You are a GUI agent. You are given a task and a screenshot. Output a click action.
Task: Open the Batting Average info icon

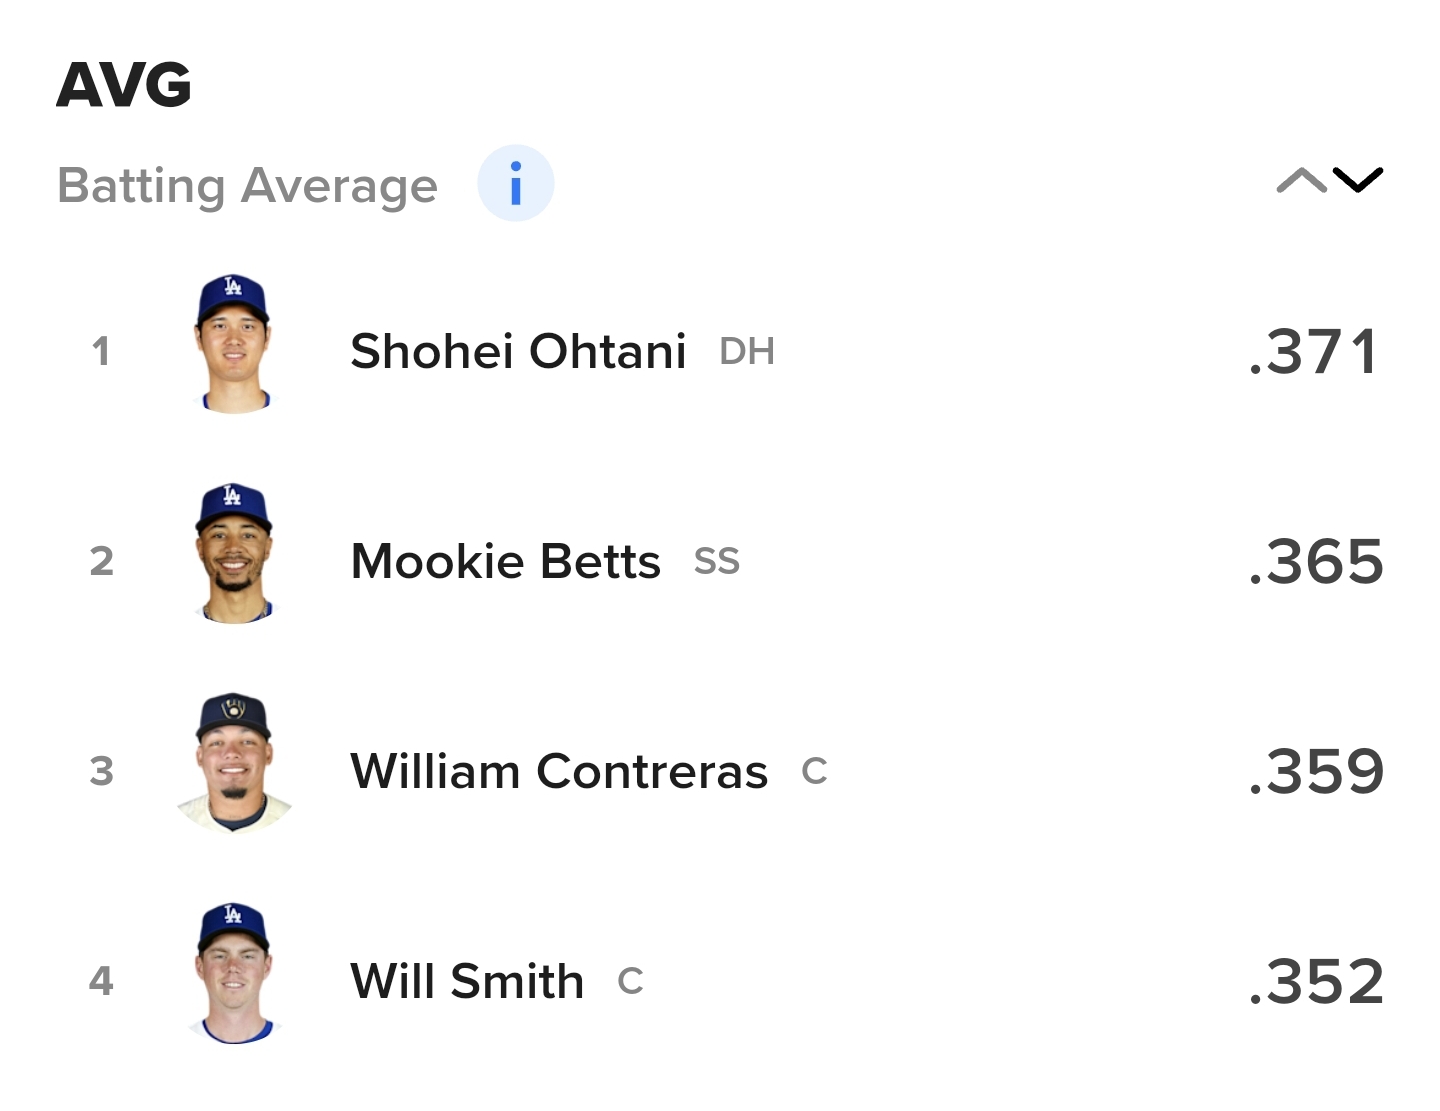tap(515, 184)
